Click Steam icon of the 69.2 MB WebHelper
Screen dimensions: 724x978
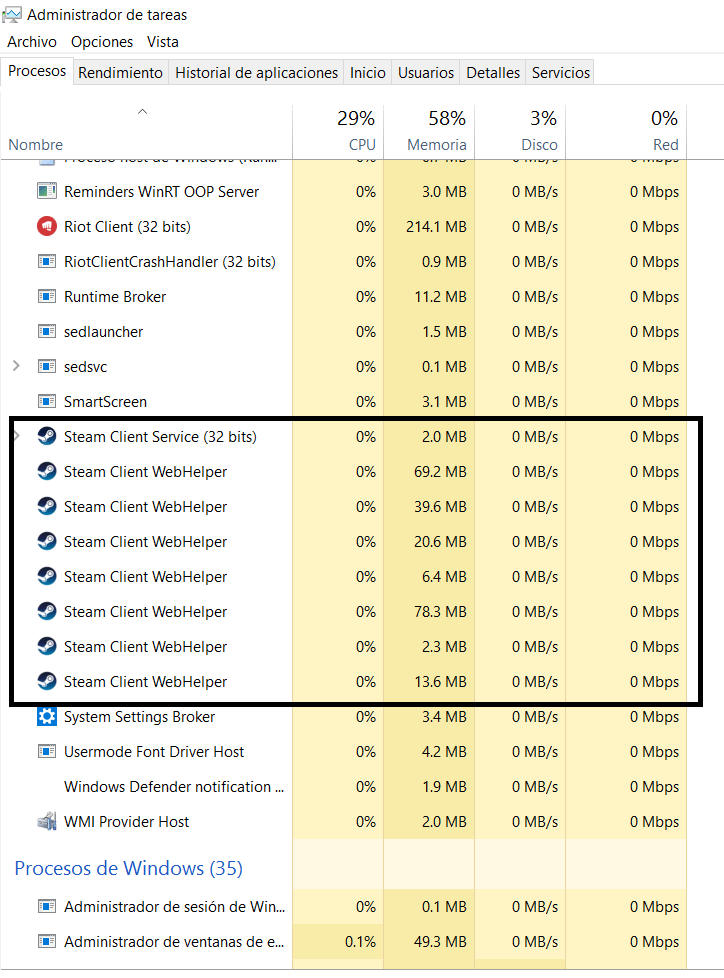click(x=47, y=471)
